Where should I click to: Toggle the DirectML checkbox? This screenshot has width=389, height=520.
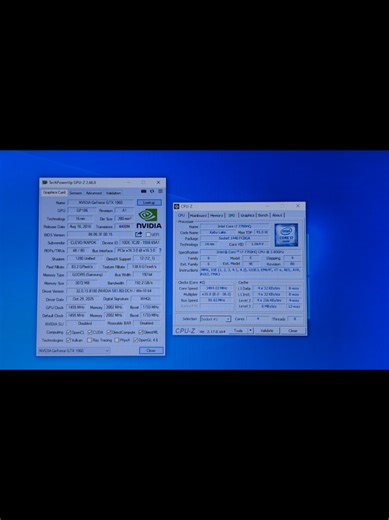(x=141, y=332)
